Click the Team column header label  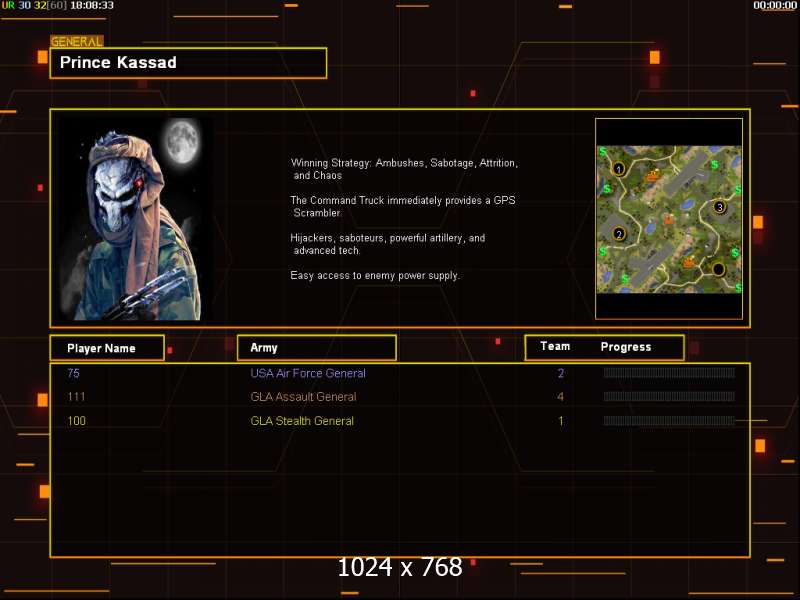tap(555, 346)
